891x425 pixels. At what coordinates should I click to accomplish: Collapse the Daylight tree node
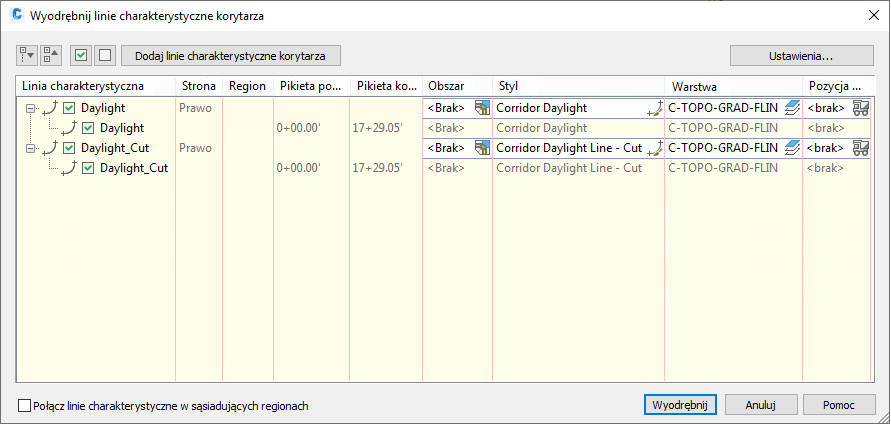click(30, 108)
